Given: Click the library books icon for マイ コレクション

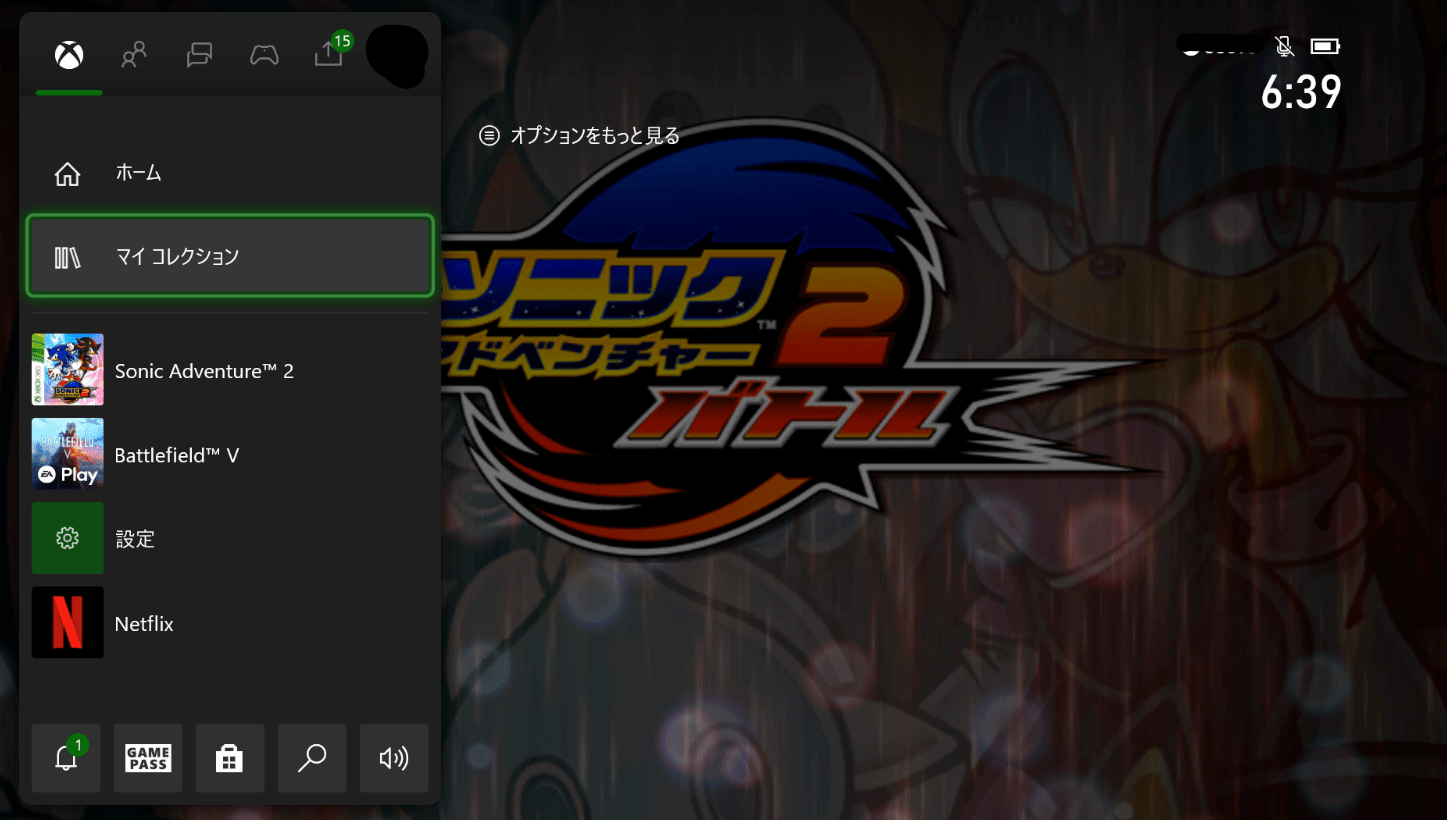Looking at the screenshot, I should click(x=67, y=257).
